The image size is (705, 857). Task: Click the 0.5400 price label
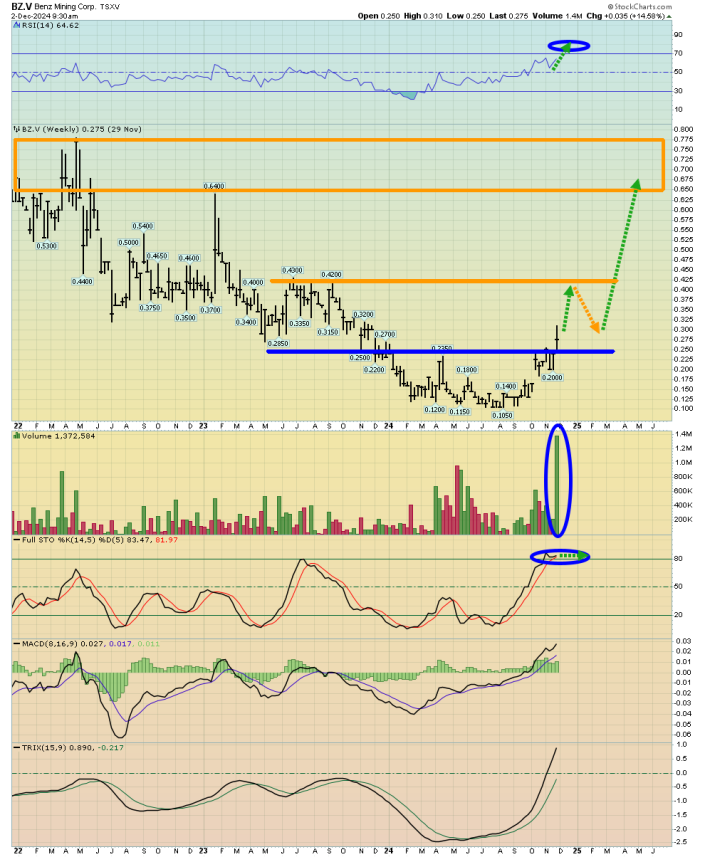[143, 226]
